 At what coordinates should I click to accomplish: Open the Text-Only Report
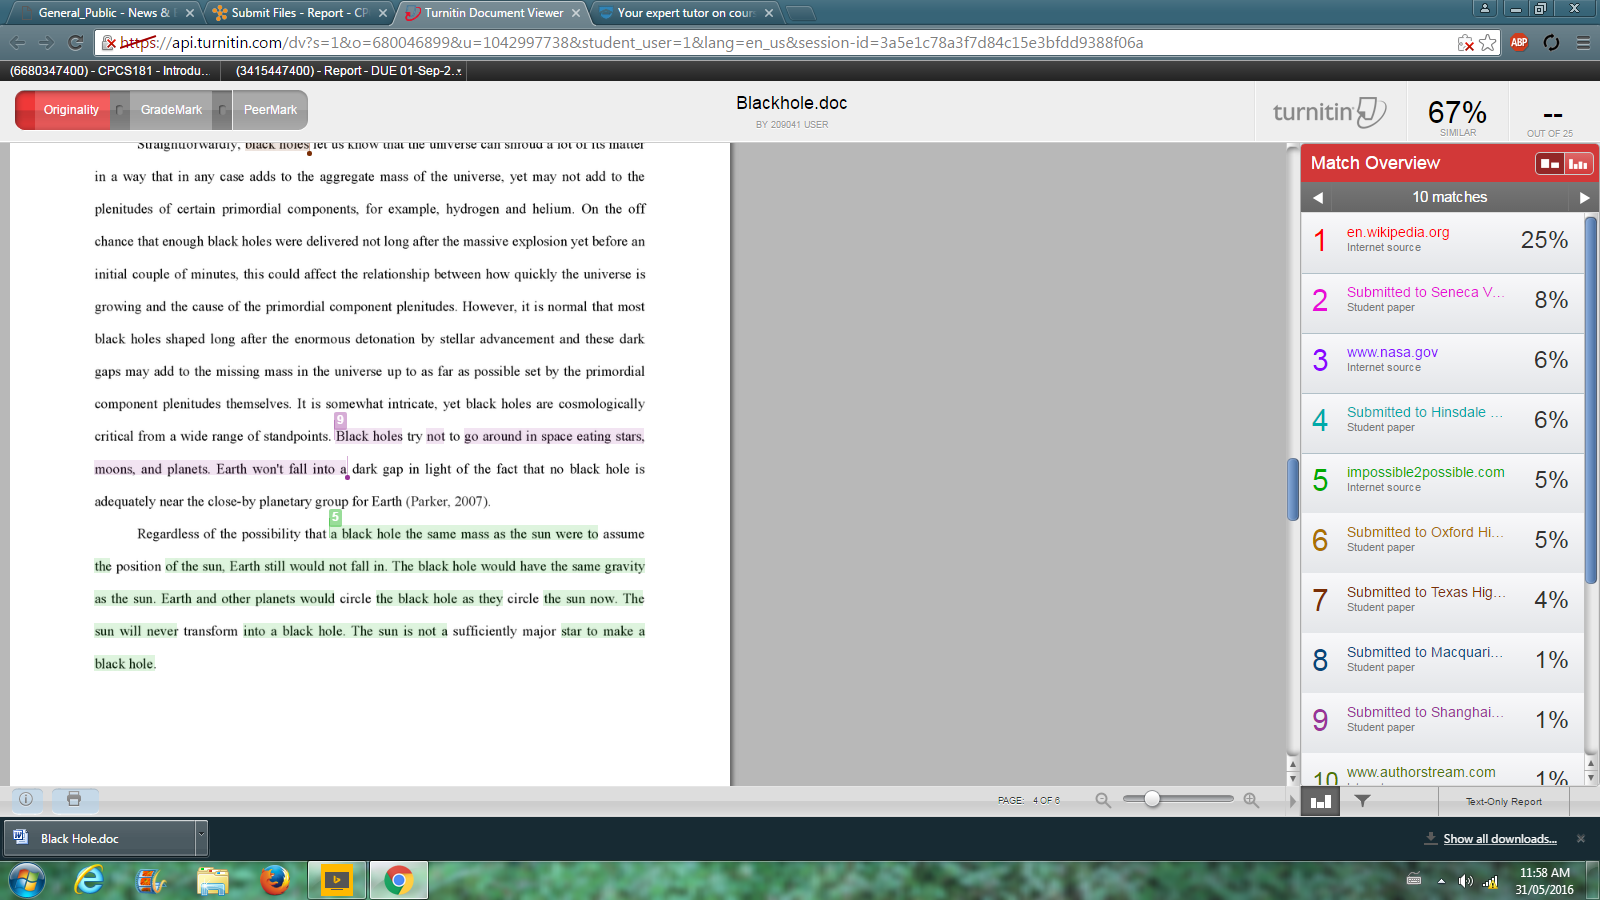pyautogui.click(x=1503, y=802)
